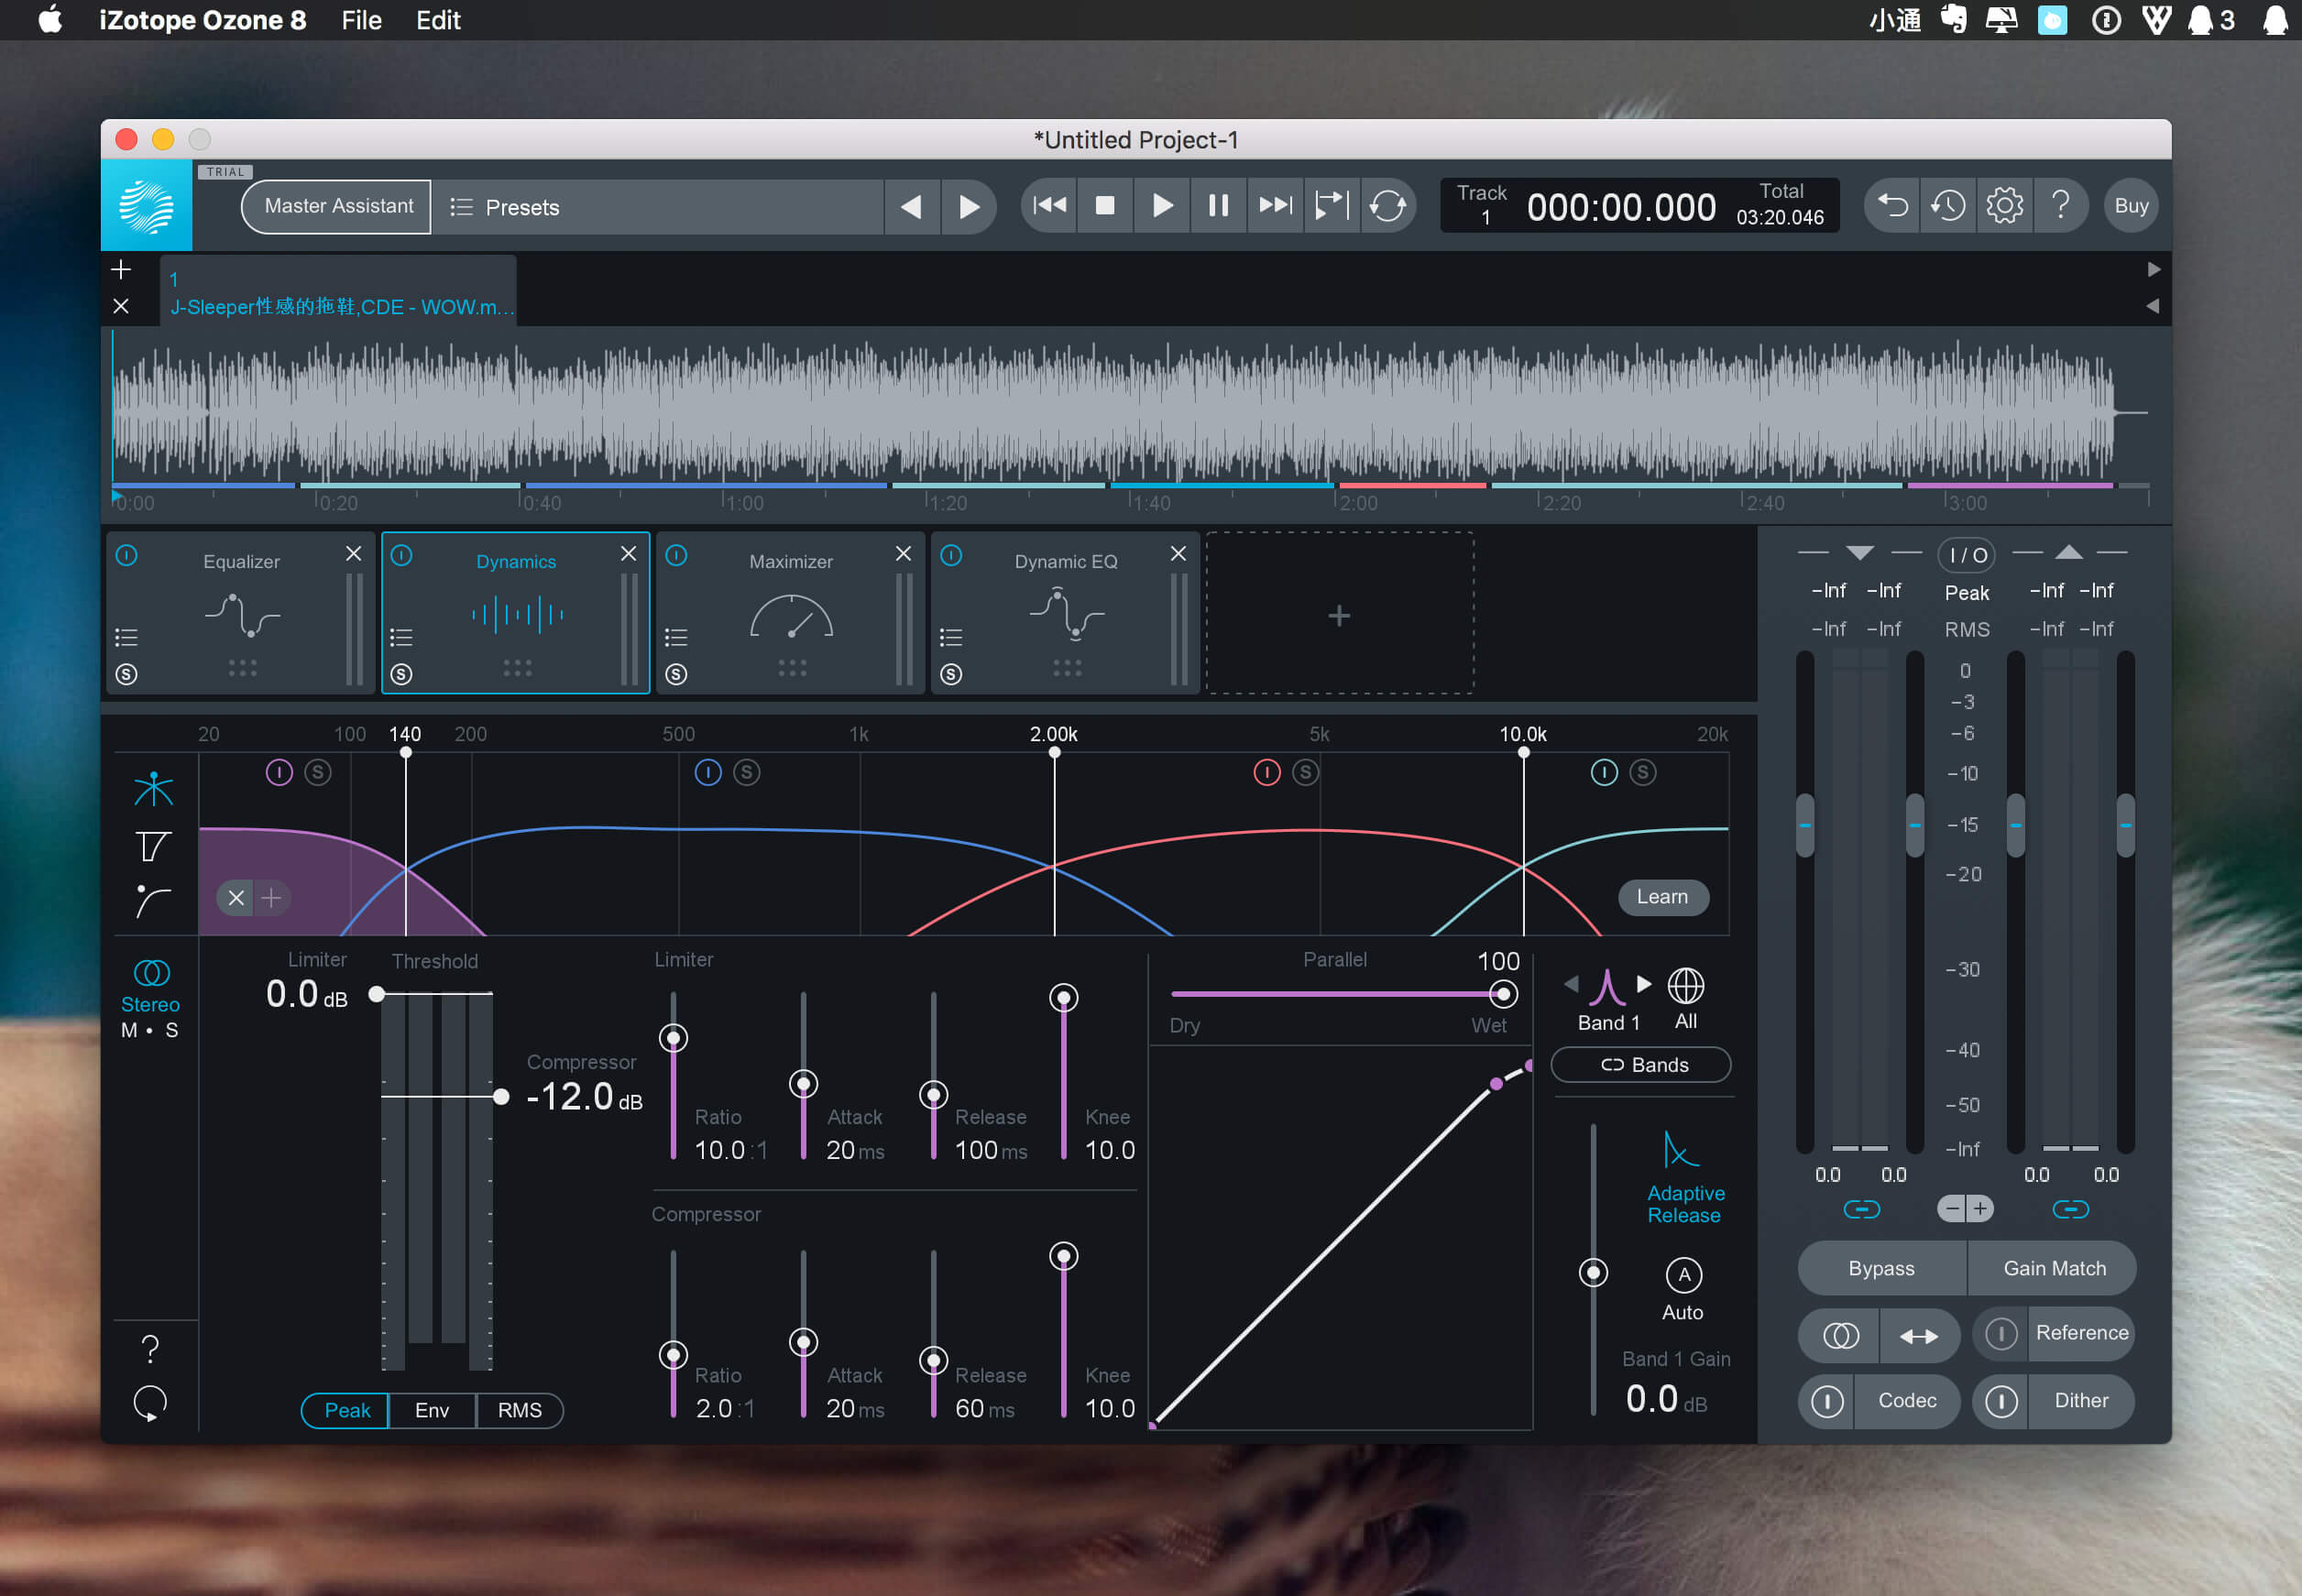The height and width of the screenshot is (1596, 2302).
Task: Enable Auto gain compensation
Action: [1684, 1275]
